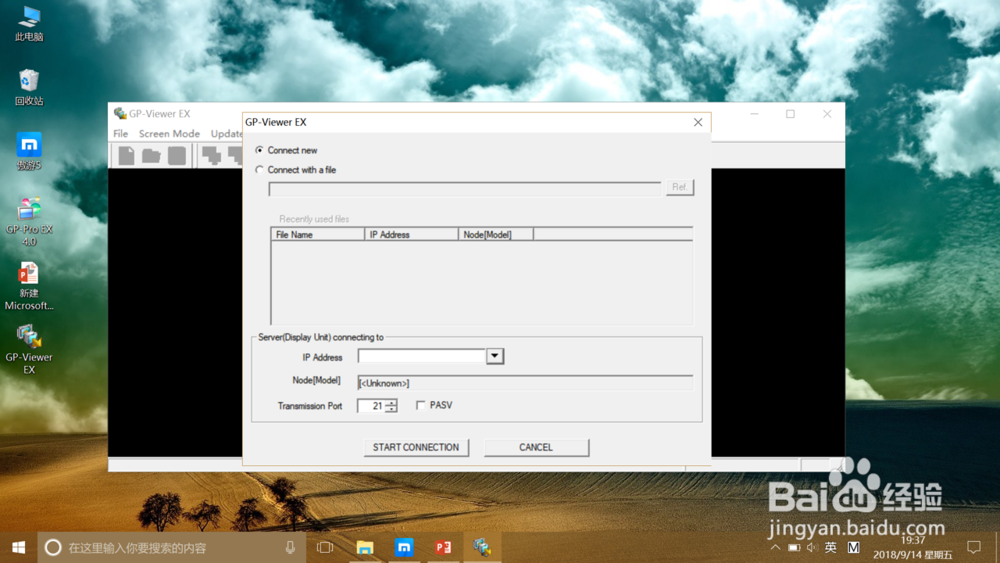The width and height of the screenshot is (1000, 563).
Task: Open the This PC desktop icon
Action: click(29, 24)
